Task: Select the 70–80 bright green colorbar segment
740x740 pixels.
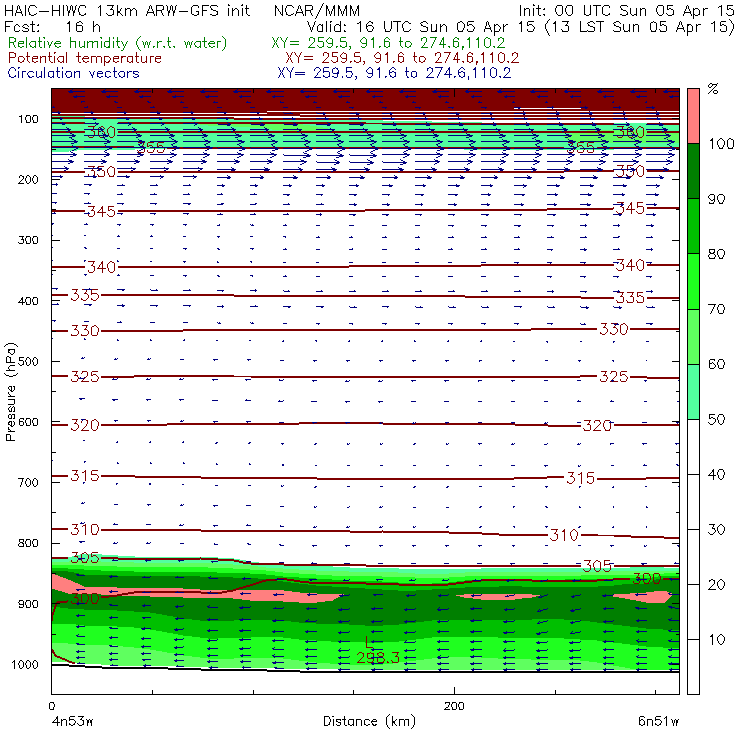Action: pyautogui.click(x=693, y=281)
